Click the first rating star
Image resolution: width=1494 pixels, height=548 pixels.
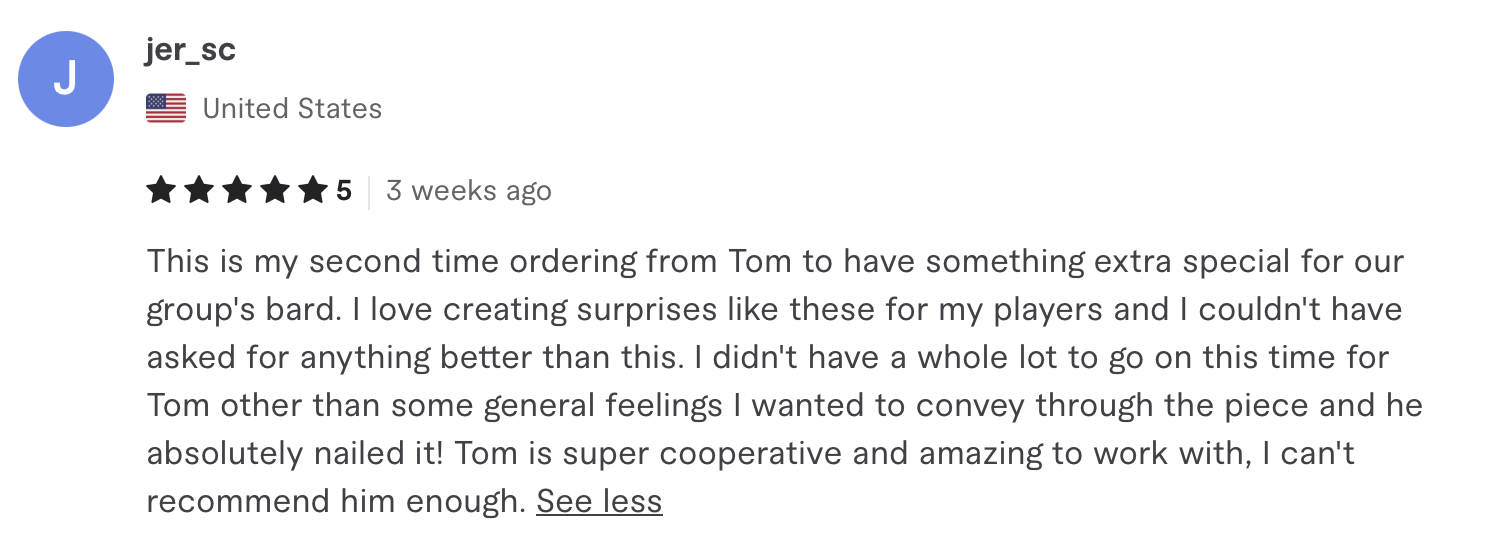pyautogui.click(x=161, y=190)
